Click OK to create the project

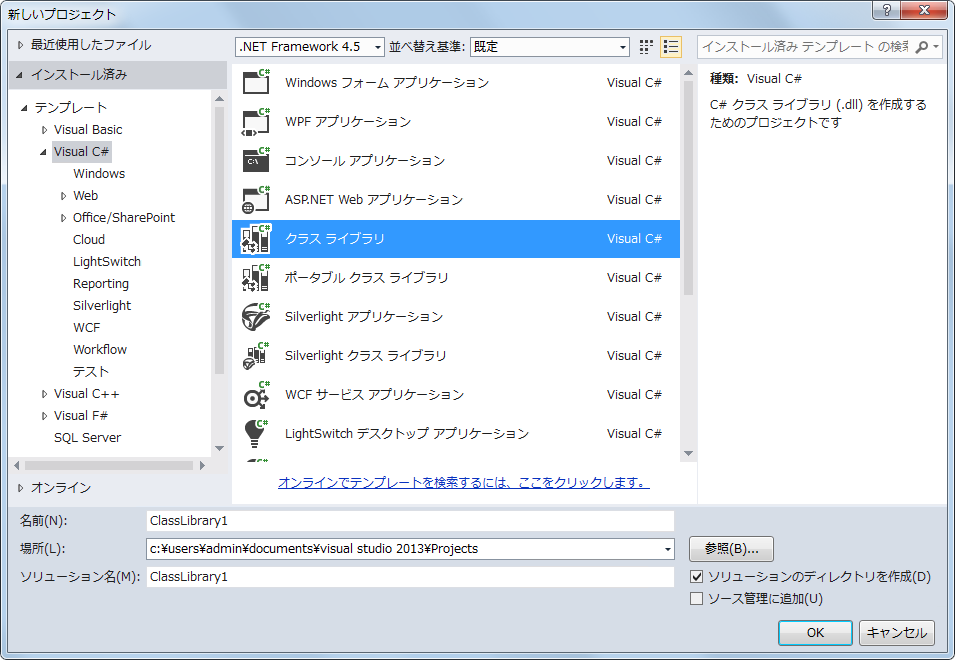pyautogui.click(x=815, y=633)
